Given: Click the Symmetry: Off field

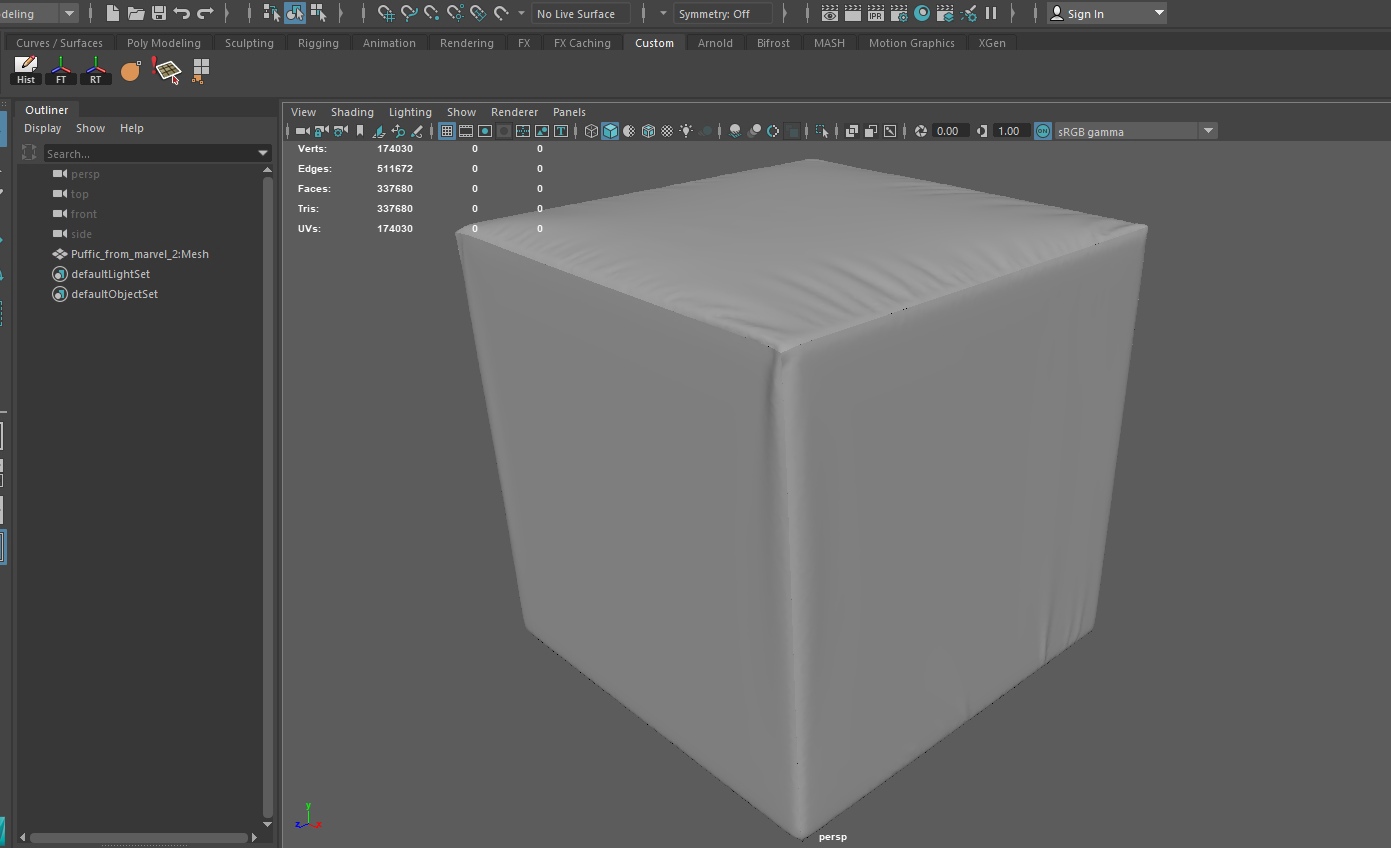Looking at the screenshot, I should 722,14.
